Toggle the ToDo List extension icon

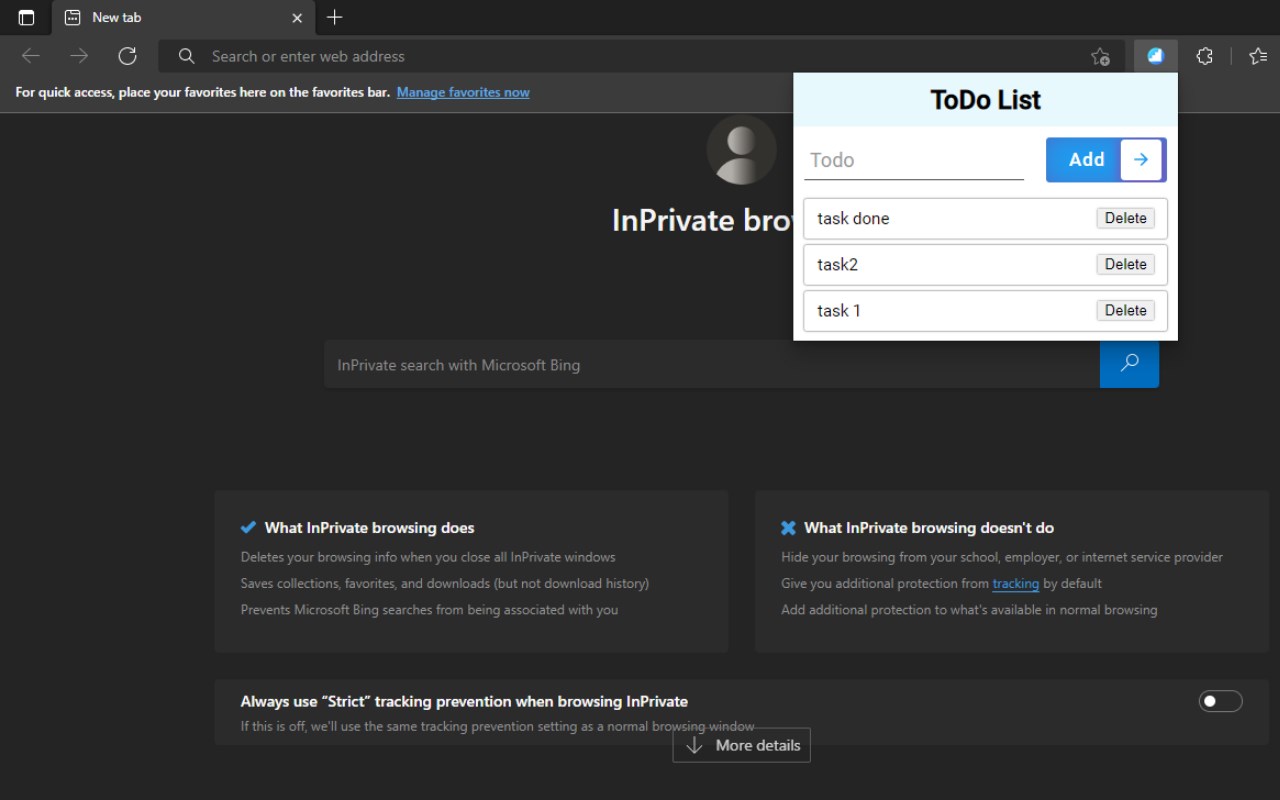(x=1156, y=56)
